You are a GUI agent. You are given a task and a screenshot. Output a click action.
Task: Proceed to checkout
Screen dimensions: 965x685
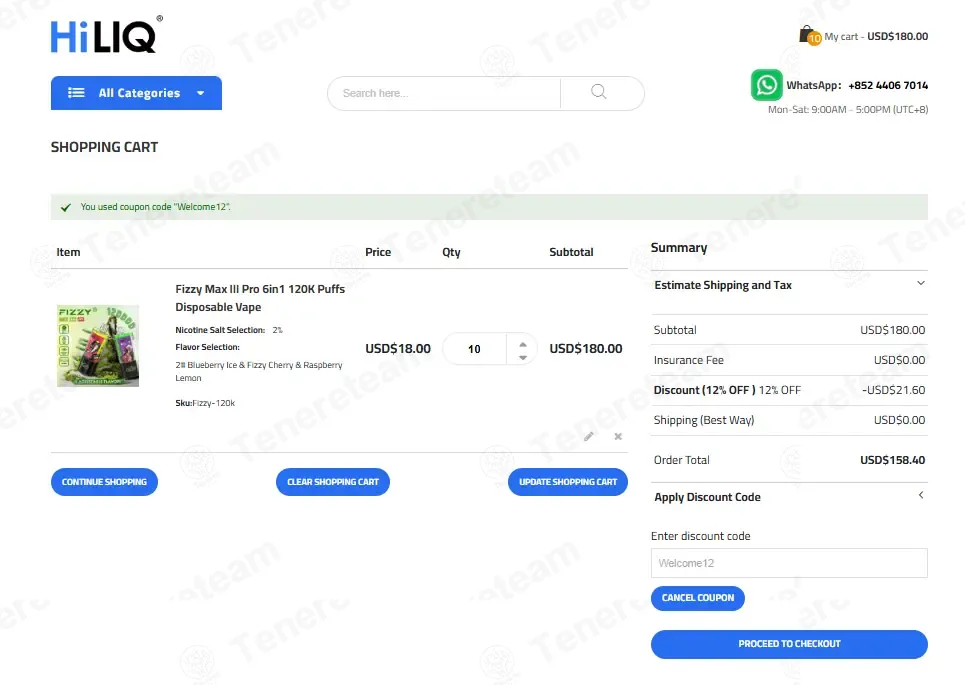pos(789,644)
